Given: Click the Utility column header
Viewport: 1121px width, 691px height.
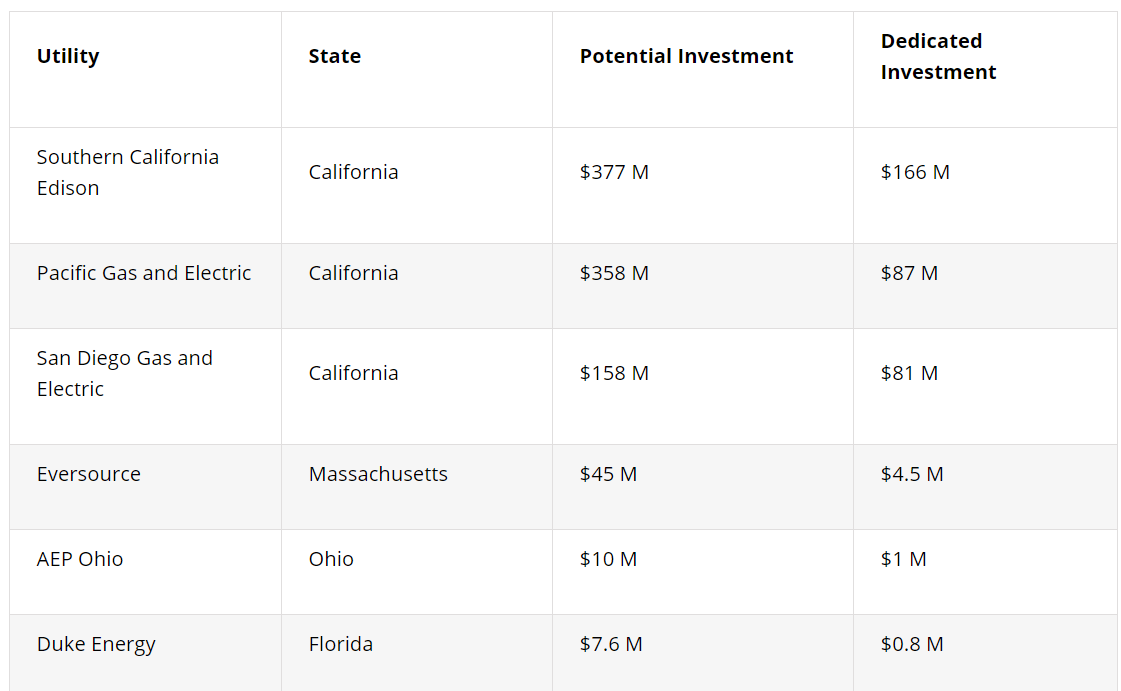Looking at the screenshot, I should click(x=68, y=56).
